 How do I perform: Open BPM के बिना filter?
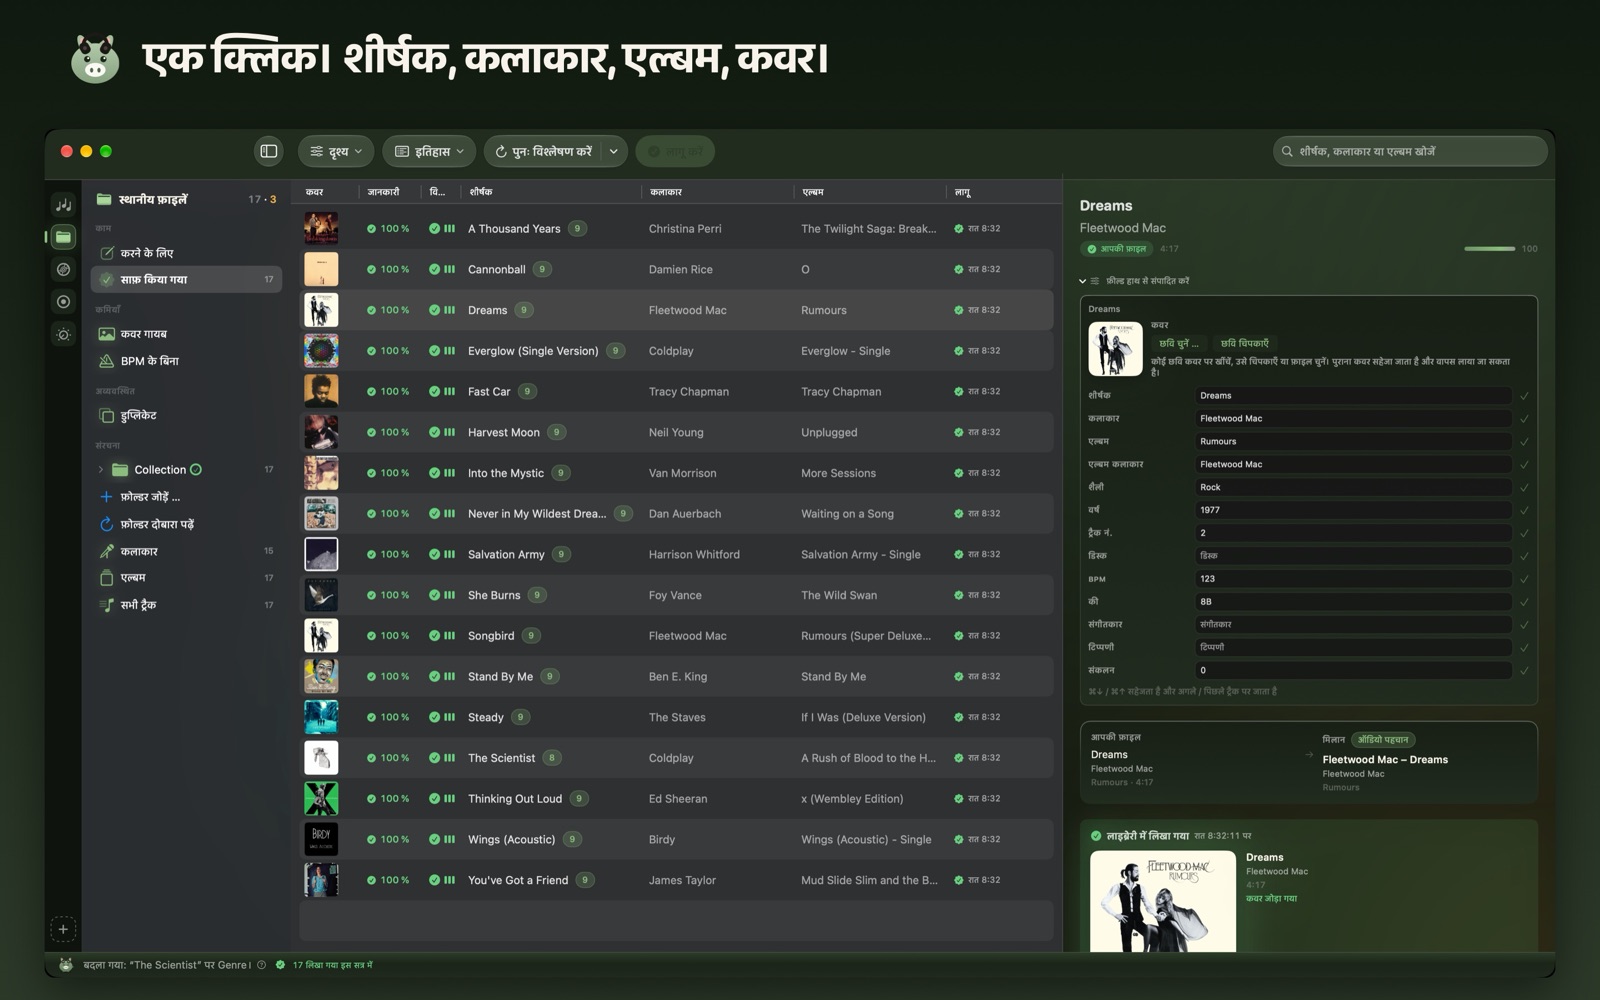[x=186, y=361]
